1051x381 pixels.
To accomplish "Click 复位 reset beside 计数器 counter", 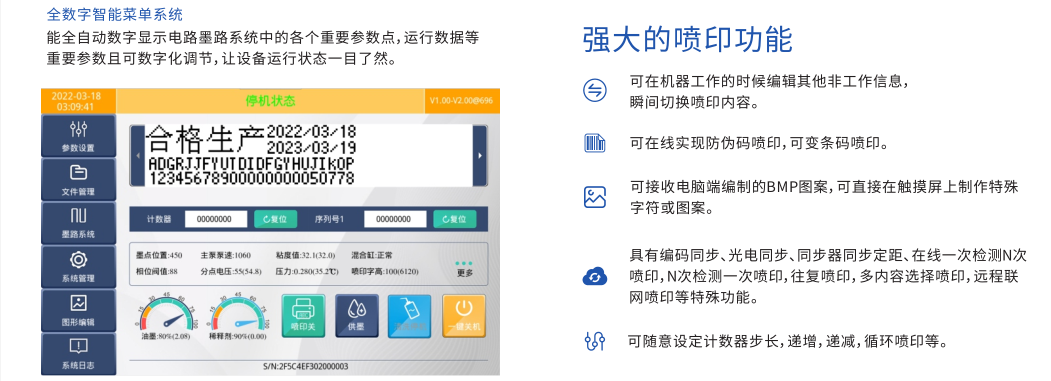I will pos(275,219).
